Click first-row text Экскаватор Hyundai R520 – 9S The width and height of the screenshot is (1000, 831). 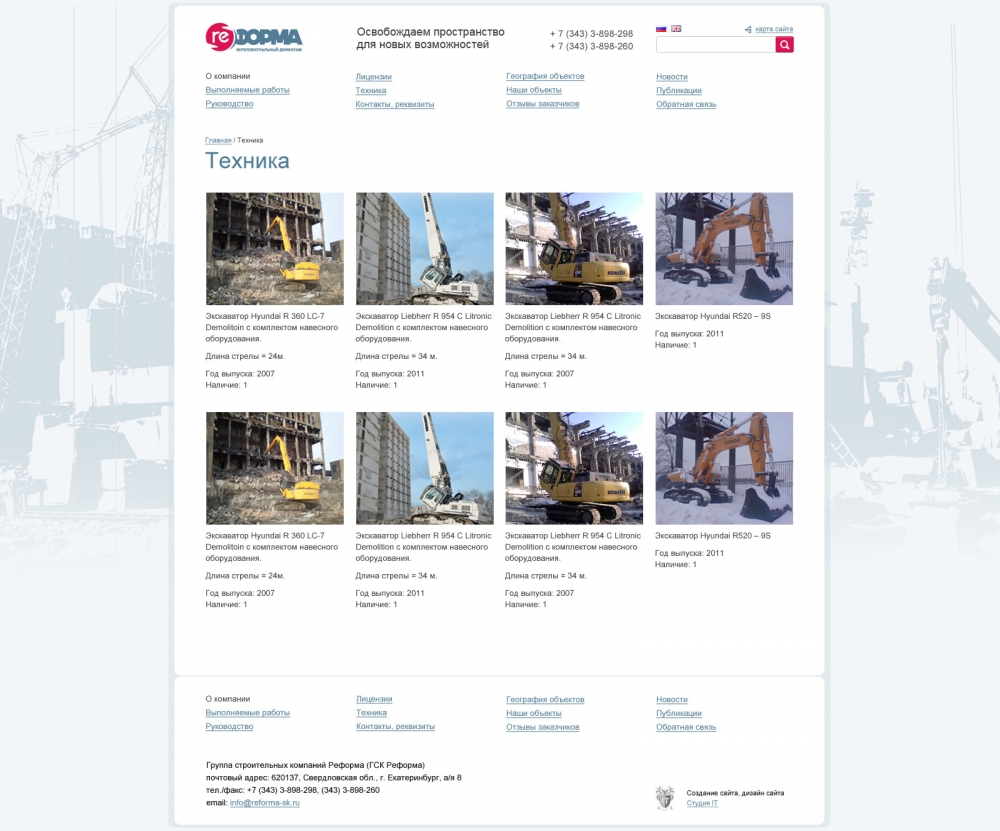pyautogui.click(x=713, y=316)
